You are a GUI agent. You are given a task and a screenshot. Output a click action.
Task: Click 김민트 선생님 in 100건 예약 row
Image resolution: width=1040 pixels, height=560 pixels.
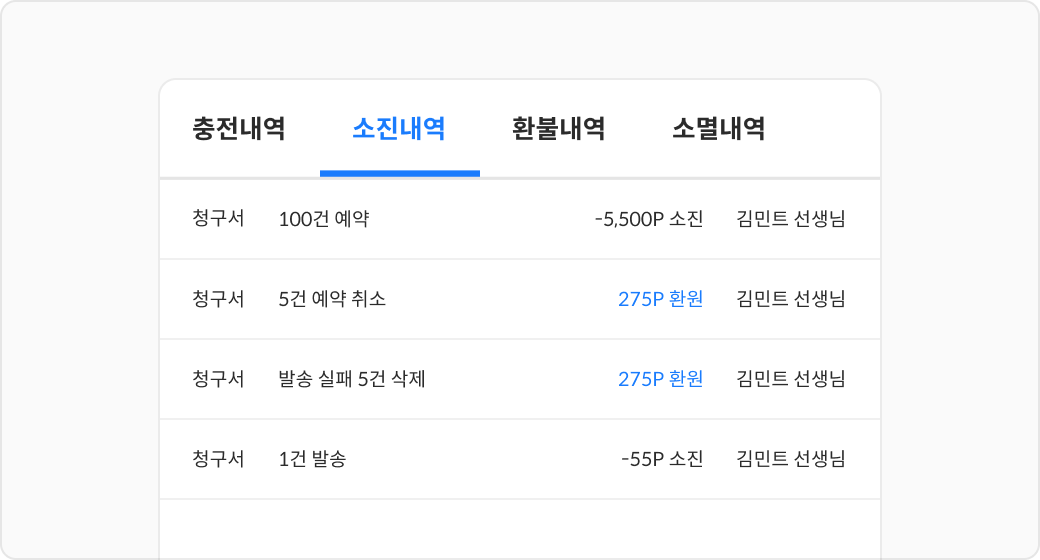pos(790,219)
